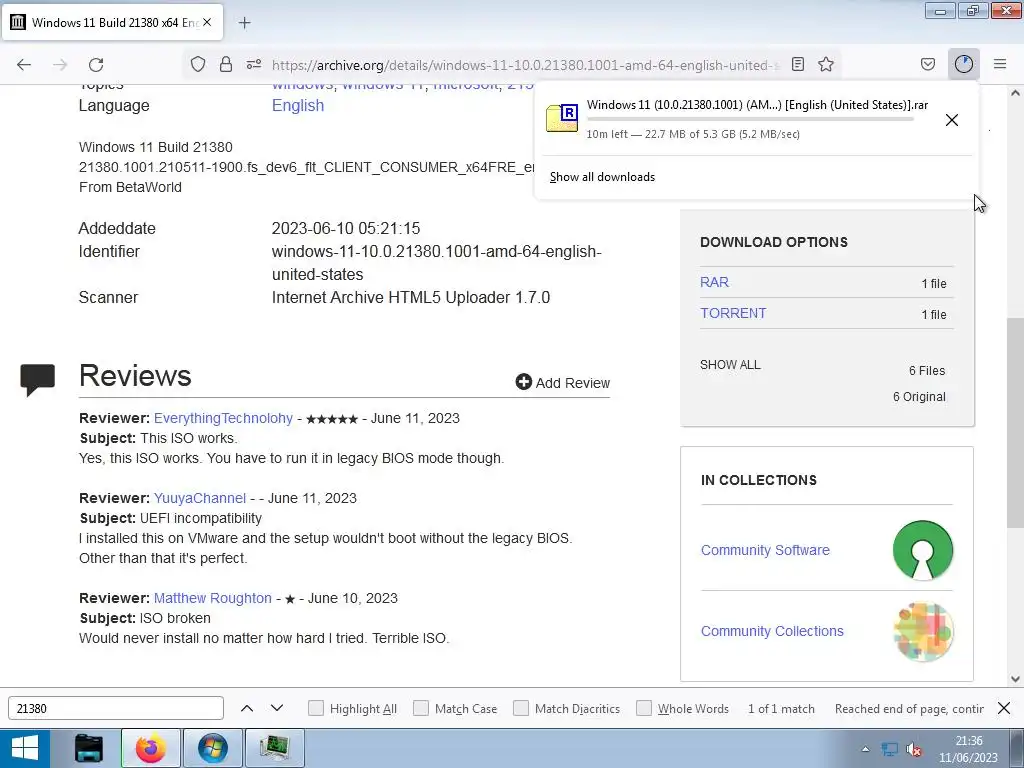Click the forward navigation arrow
Viewport: 1024px width, 768px height.
(x=60, y=65)
